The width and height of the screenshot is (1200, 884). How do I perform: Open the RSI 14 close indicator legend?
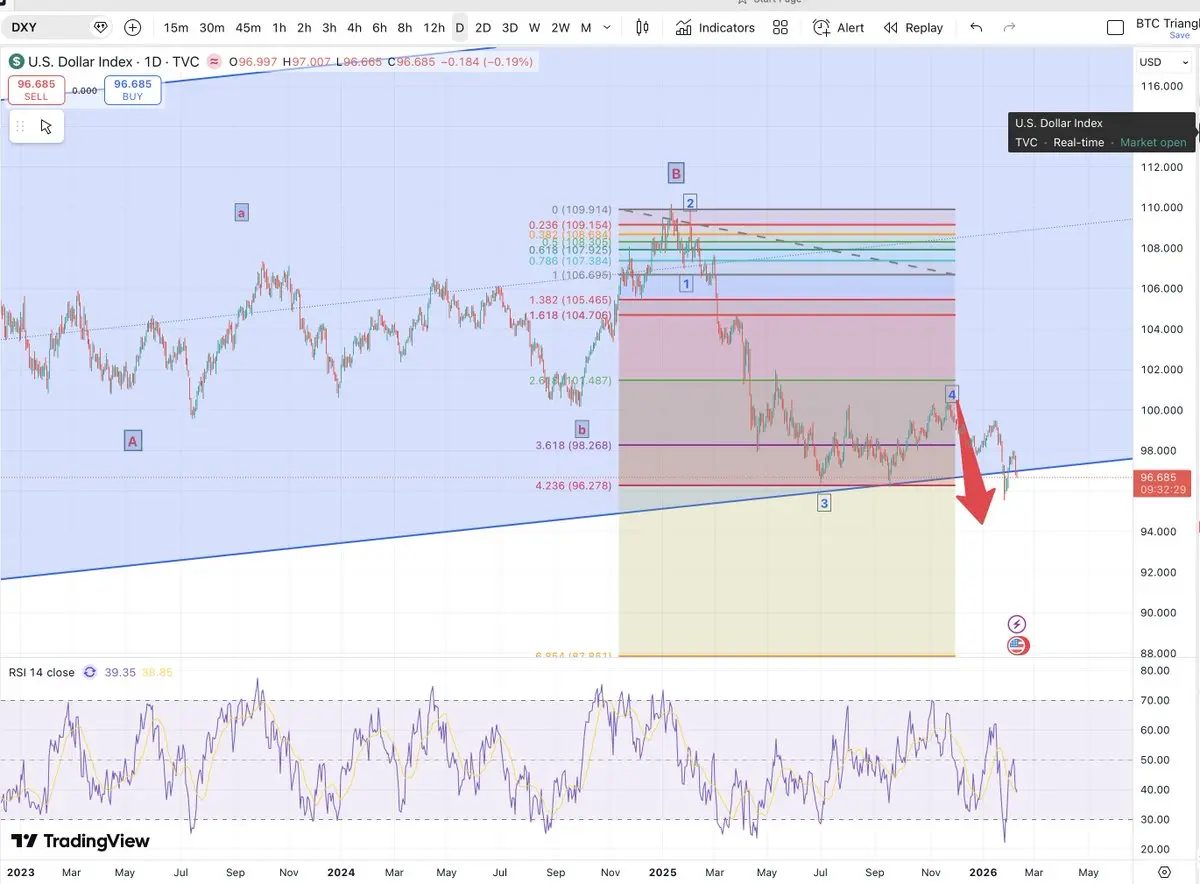[42, 672]
